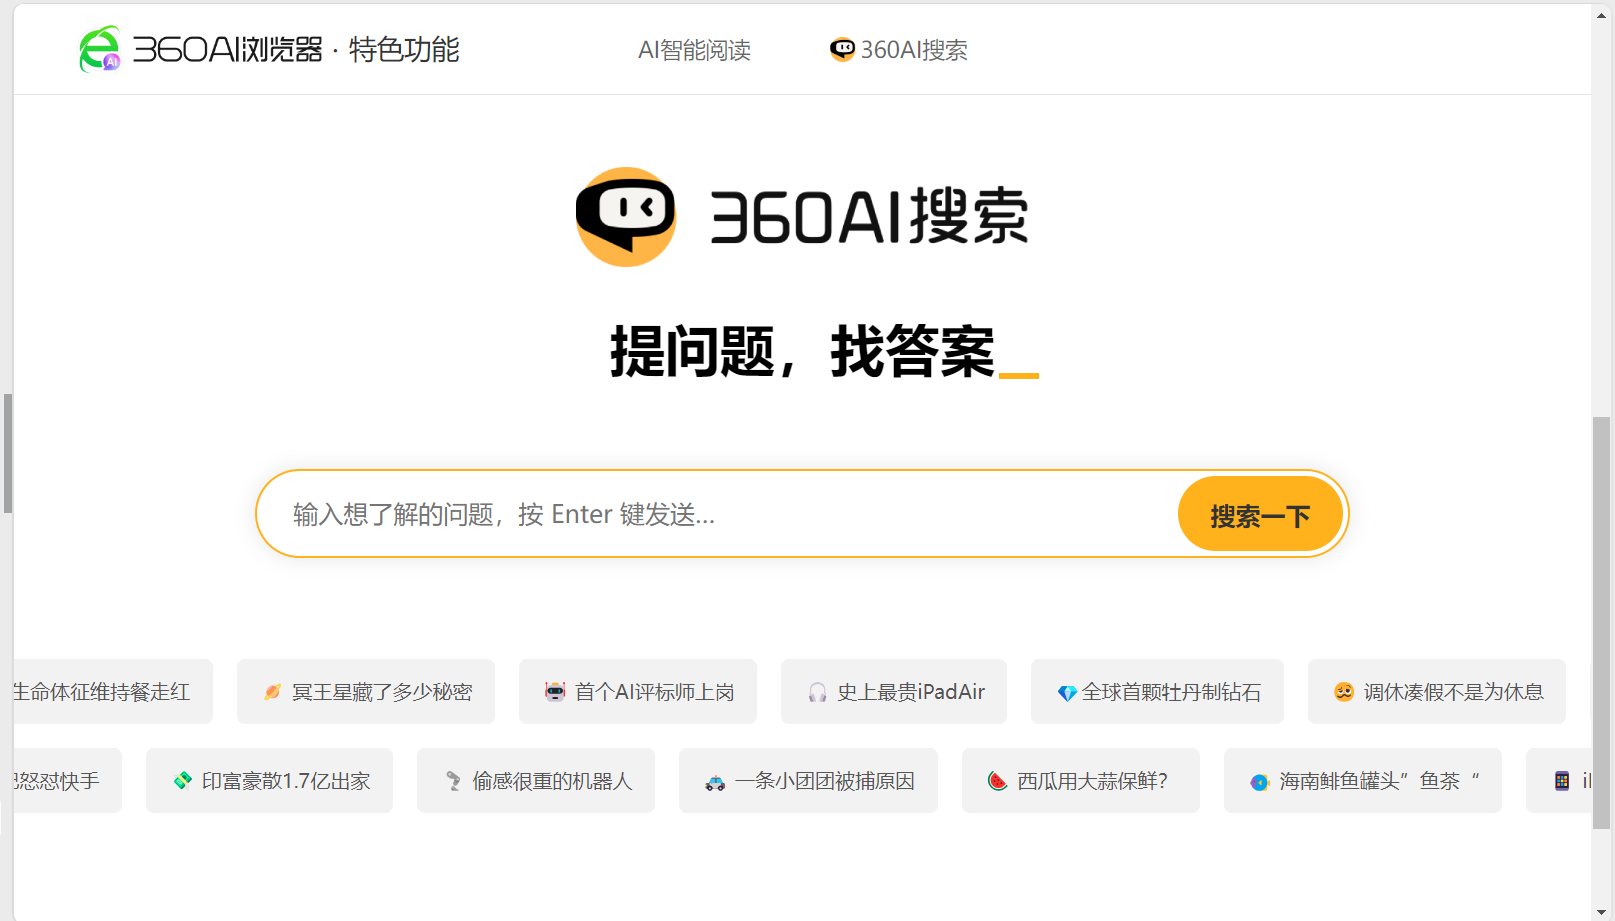
Task: Click the large 360AI搜索 robot logo
Action: 626,216
